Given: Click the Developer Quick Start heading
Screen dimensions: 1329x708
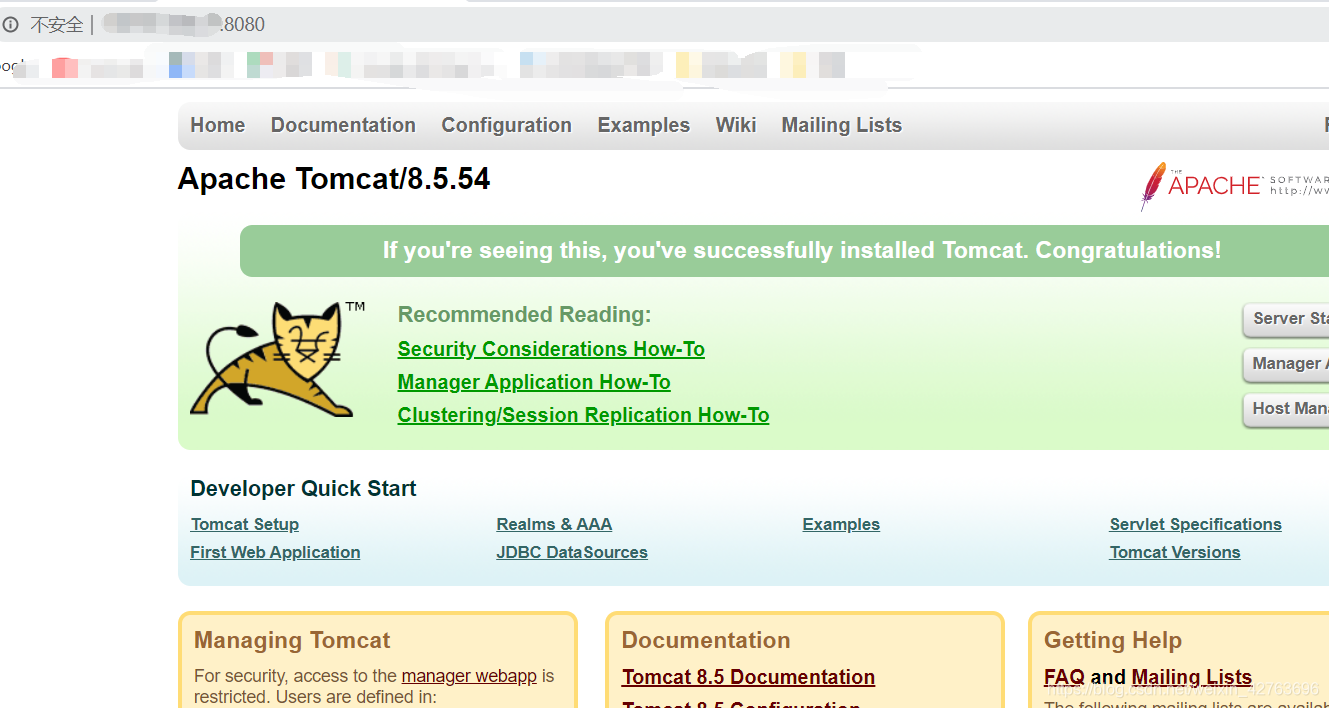Looking at the screenshot, I should (303, 489).
